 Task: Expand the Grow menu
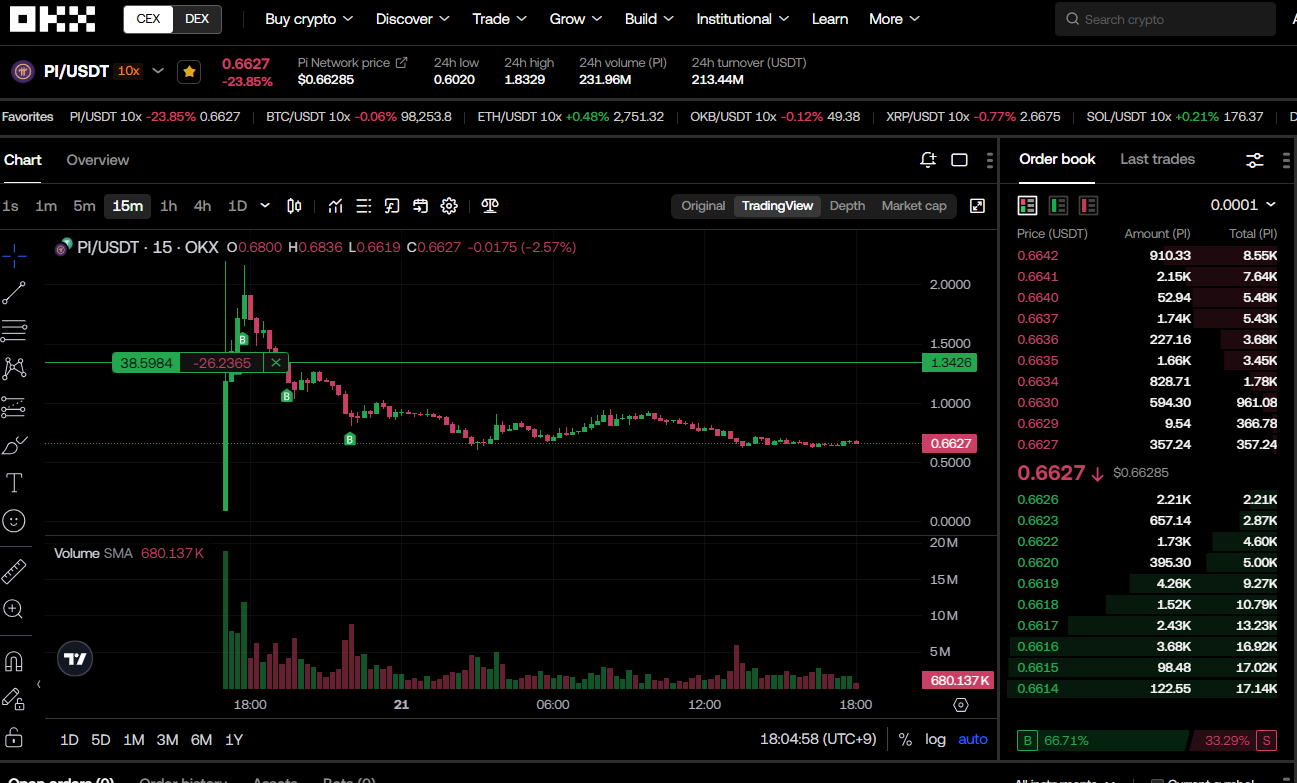[576, 19]
